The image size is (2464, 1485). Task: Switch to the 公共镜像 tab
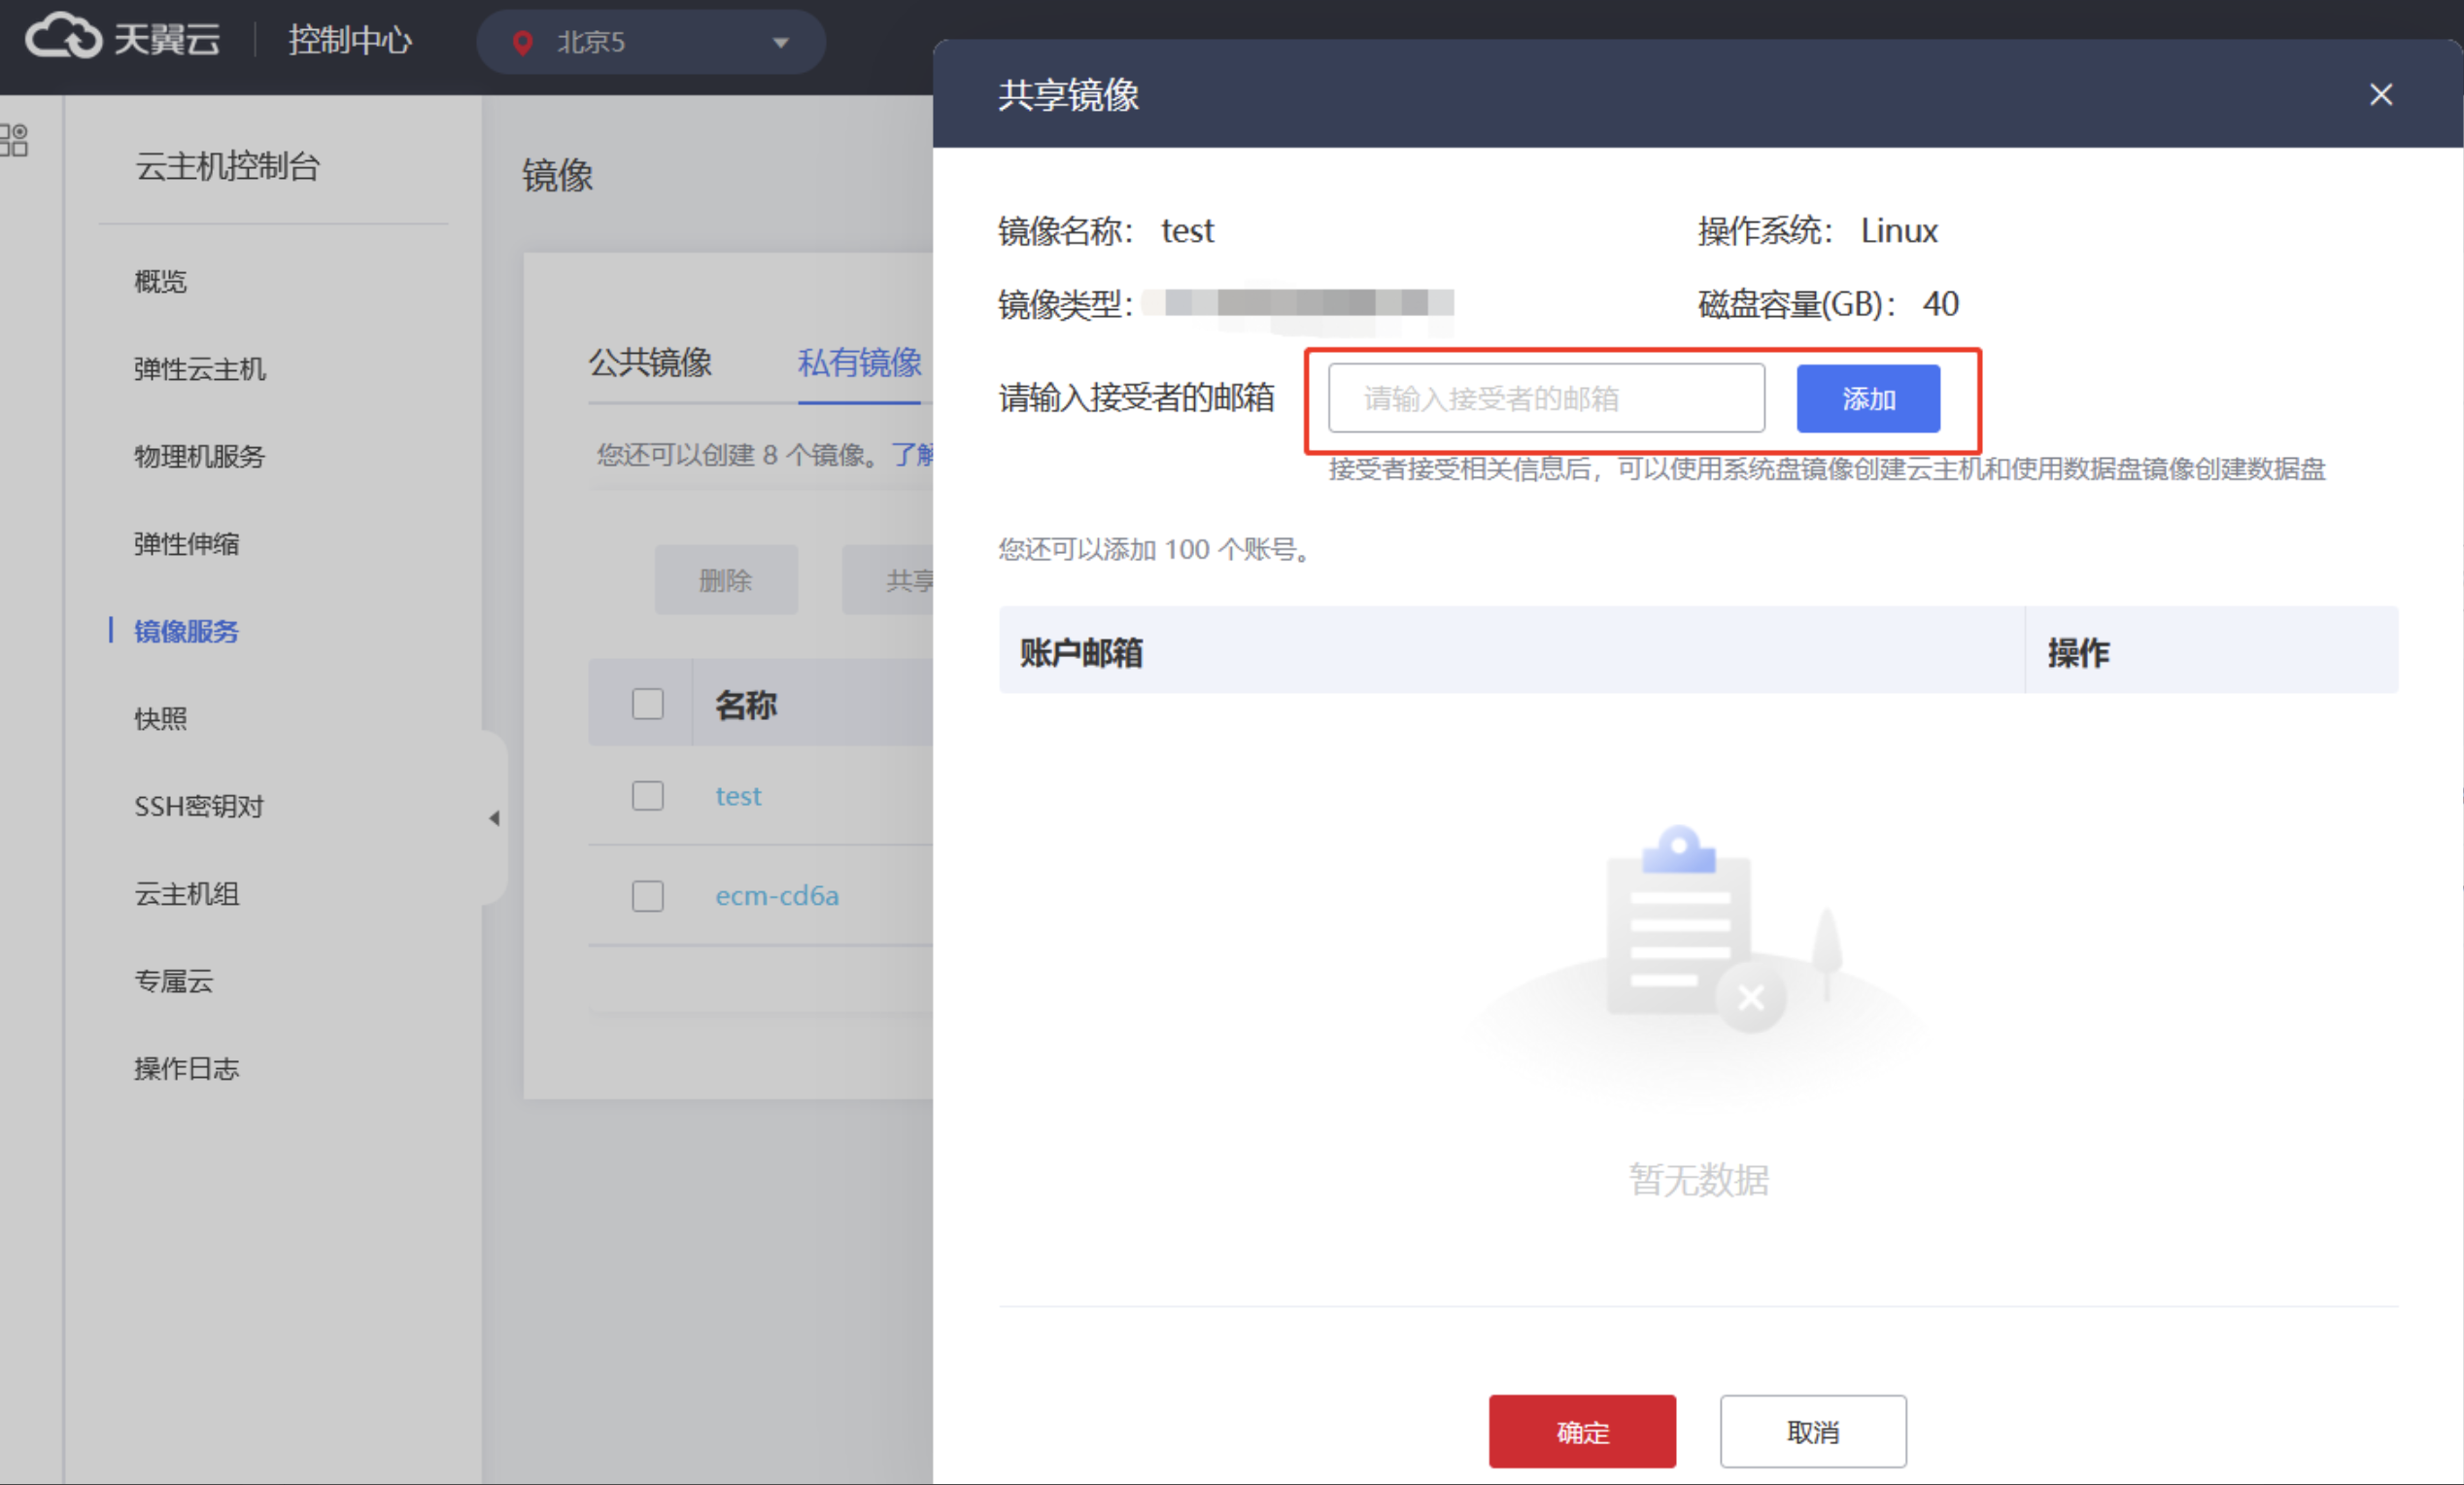pos(650,362)
